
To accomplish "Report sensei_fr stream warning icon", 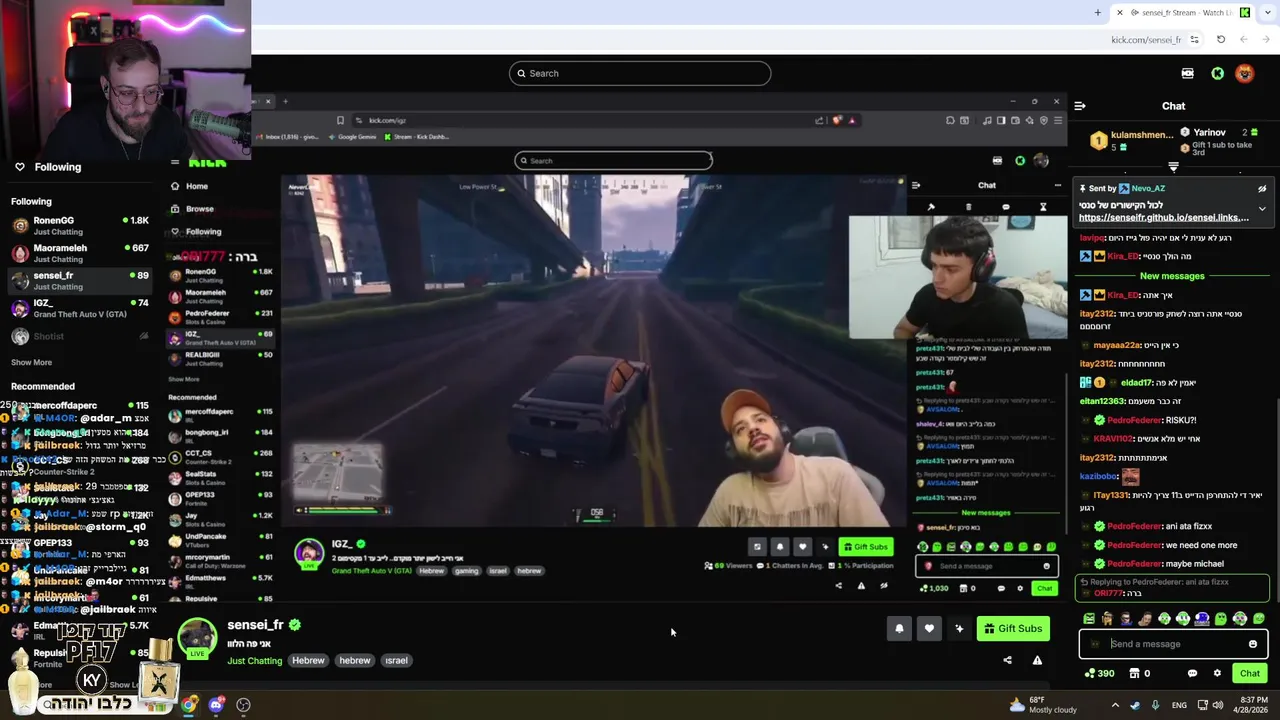I will click(x=1037, y=660).
